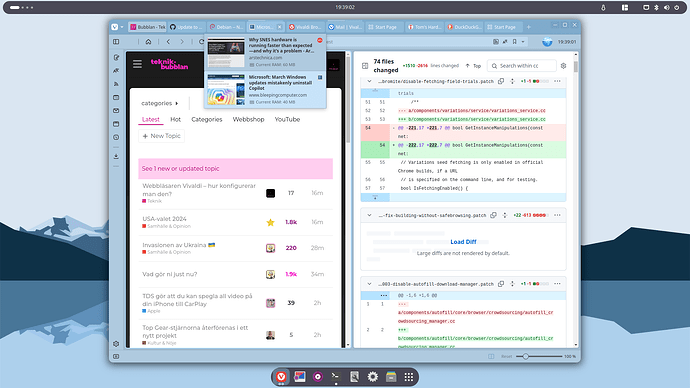Open the Calendar panel in sidebar
690x388 pixels.
pos(116,124)
